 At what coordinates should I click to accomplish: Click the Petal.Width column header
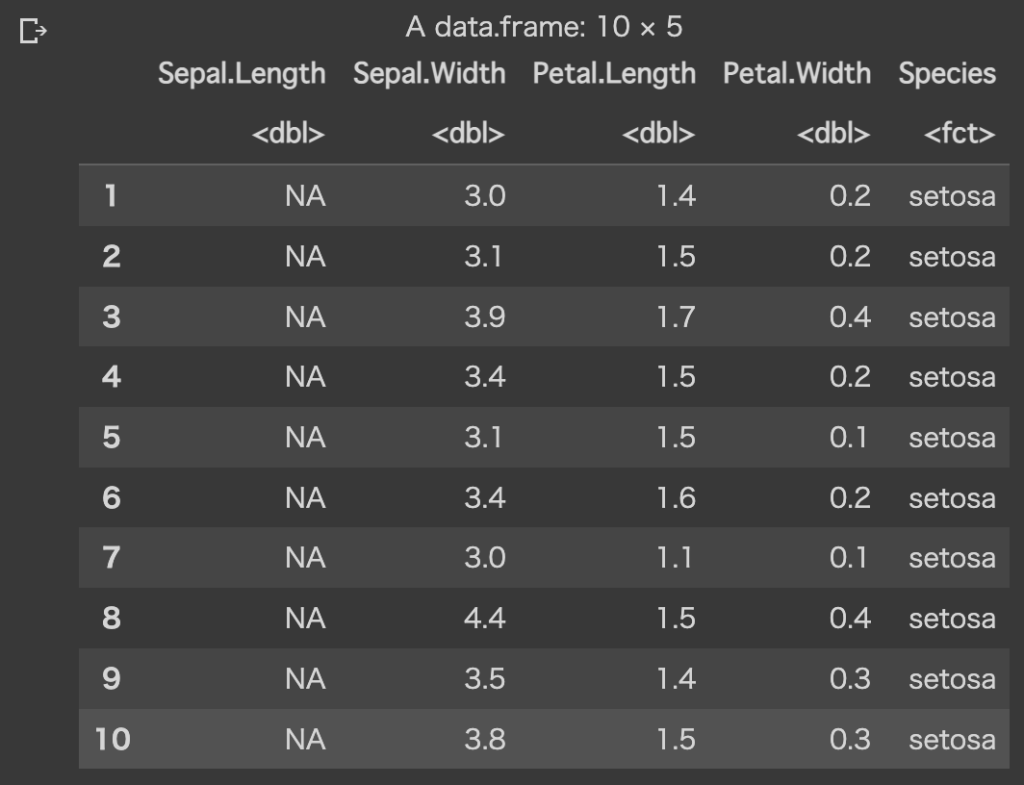[x=797, y=73]
